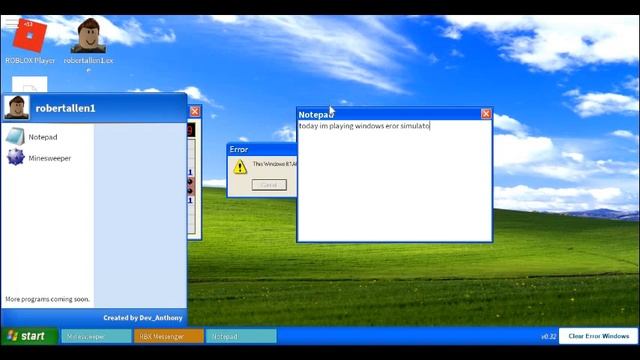Screen dimensions: 640x360
Task: Click the robertallen1 username in start menu header
Action: pos(65,108)
